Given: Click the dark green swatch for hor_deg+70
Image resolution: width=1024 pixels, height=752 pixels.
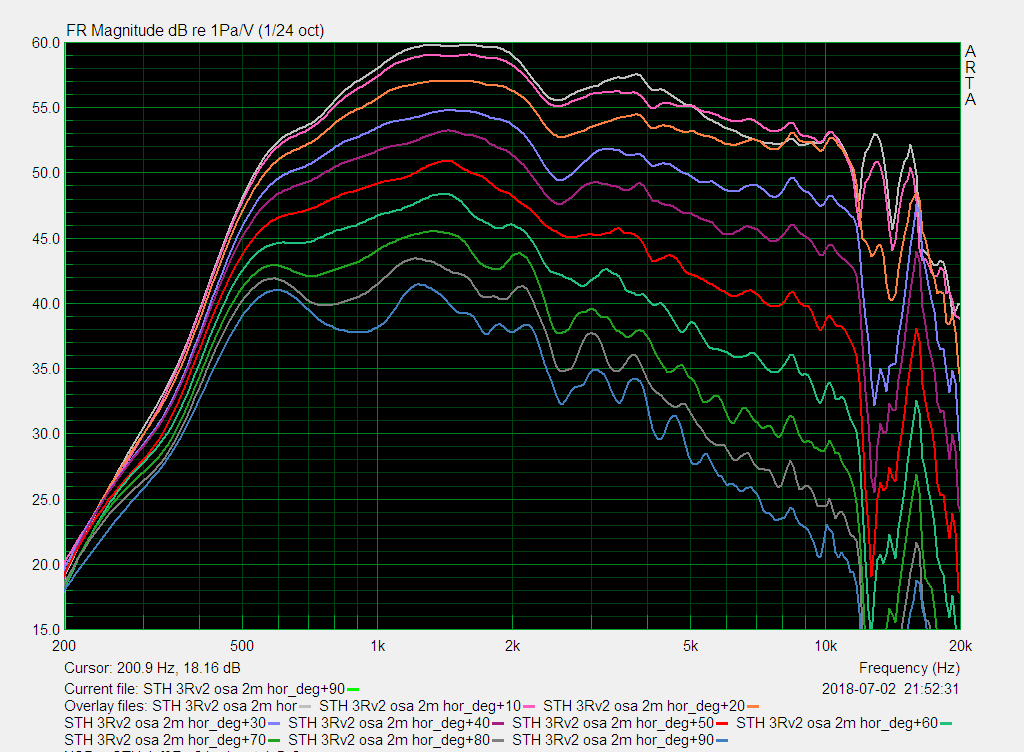Looking at the screenshot, I should (x=274, y=740).
